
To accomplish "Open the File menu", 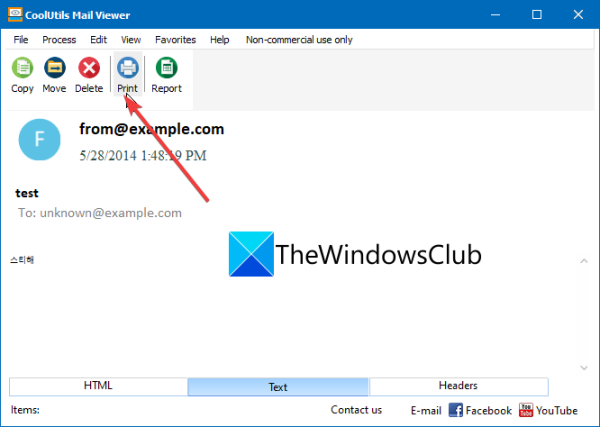I will point(21,40).
